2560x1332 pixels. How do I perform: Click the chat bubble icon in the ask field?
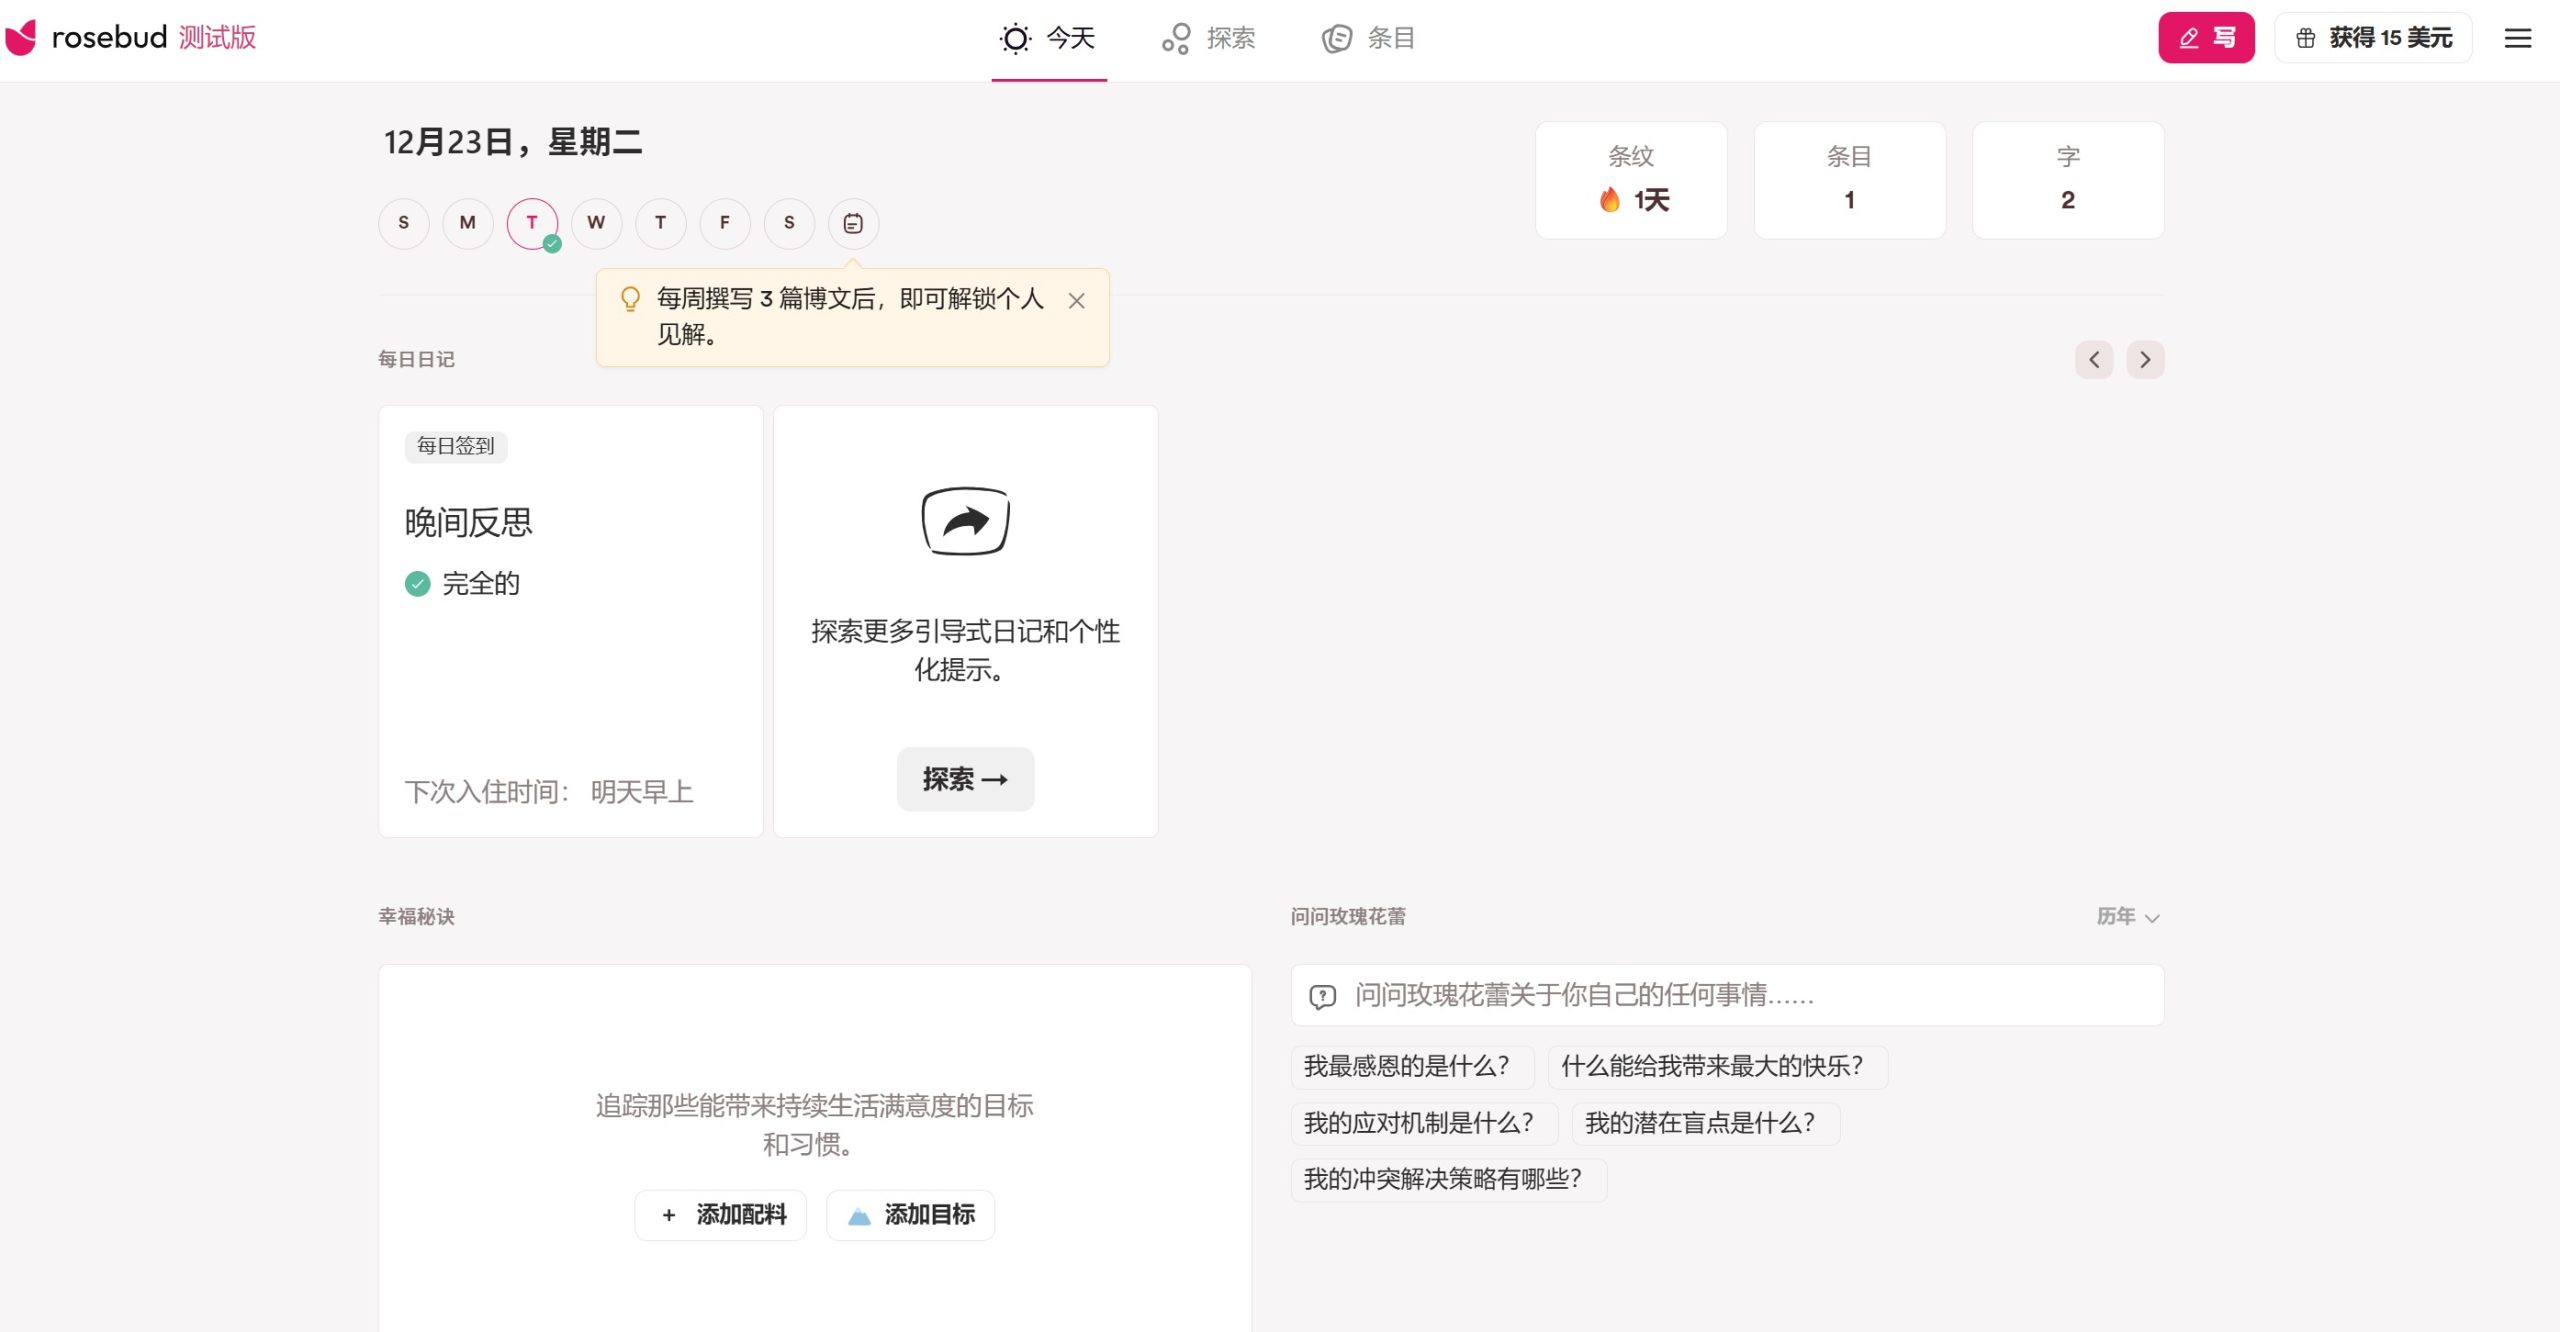(x=1322, y=996)
